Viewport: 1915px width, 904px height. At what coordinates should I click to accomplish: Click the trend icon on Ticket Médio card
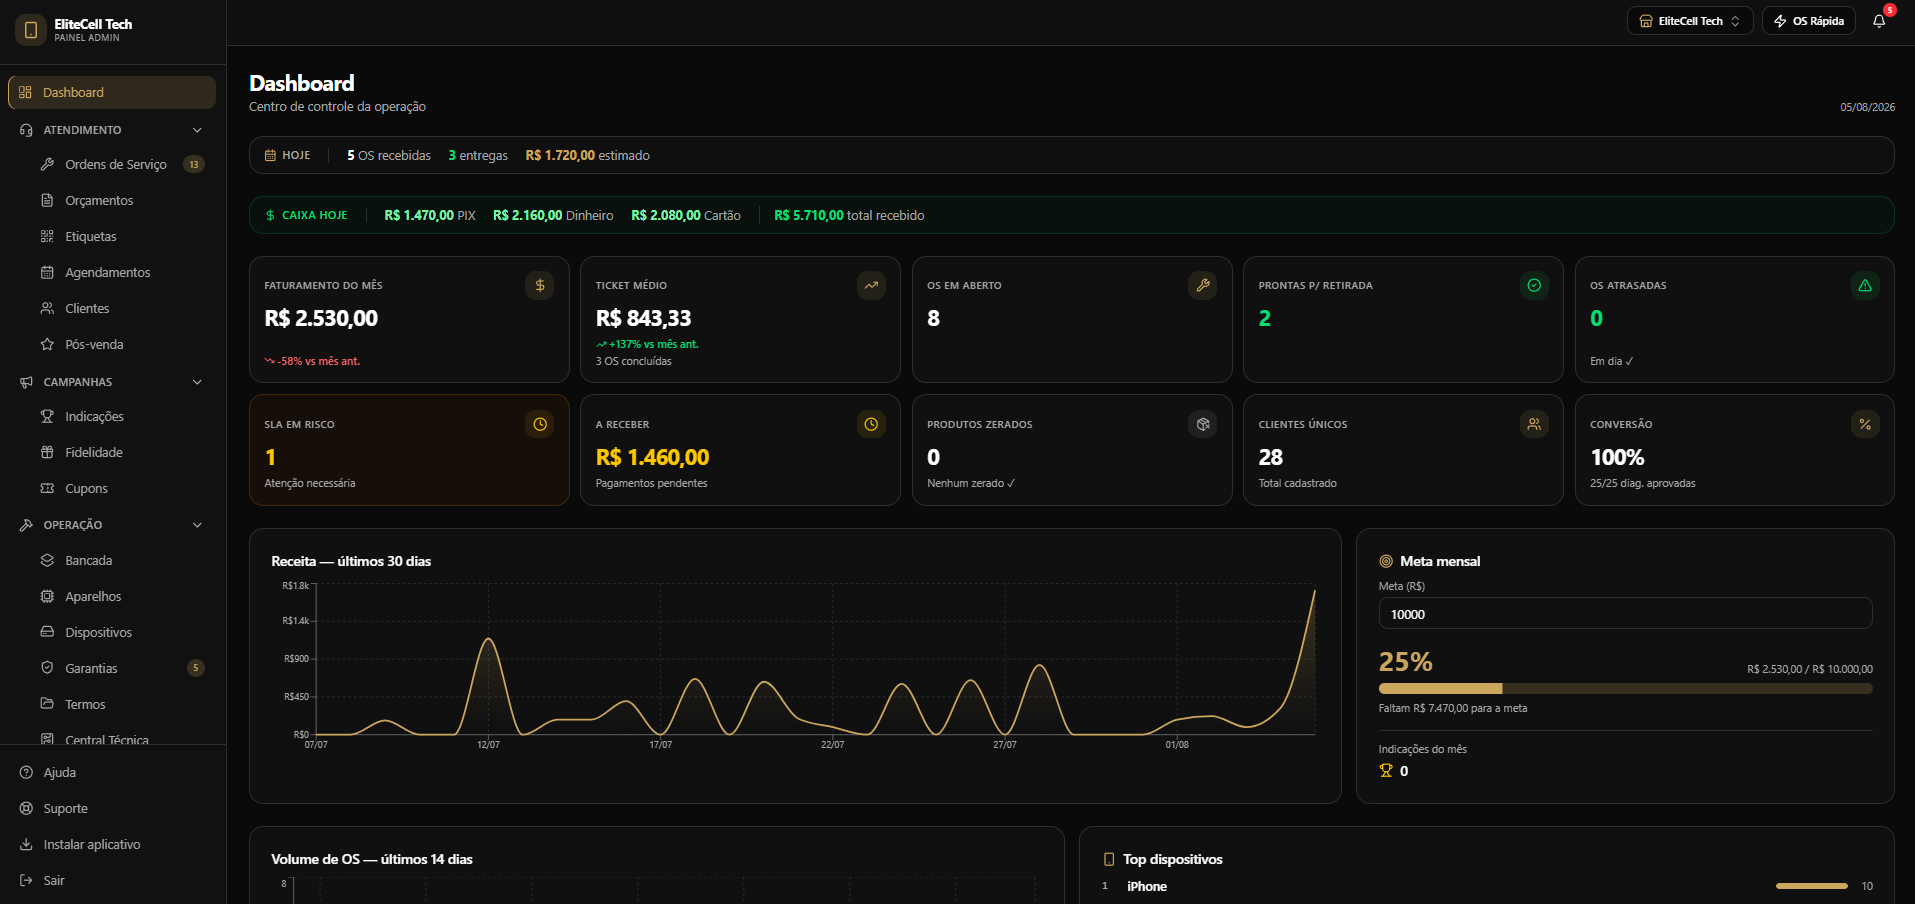[871, 285]
